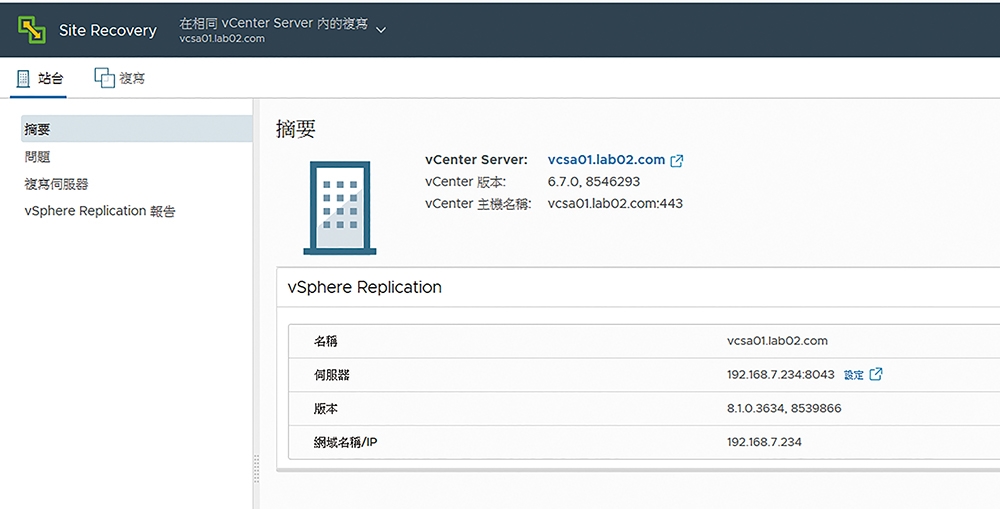Click the 複寫 overlapping squares icon
Viewport: 1000px width, 509px height.
(x=104, y=78)
